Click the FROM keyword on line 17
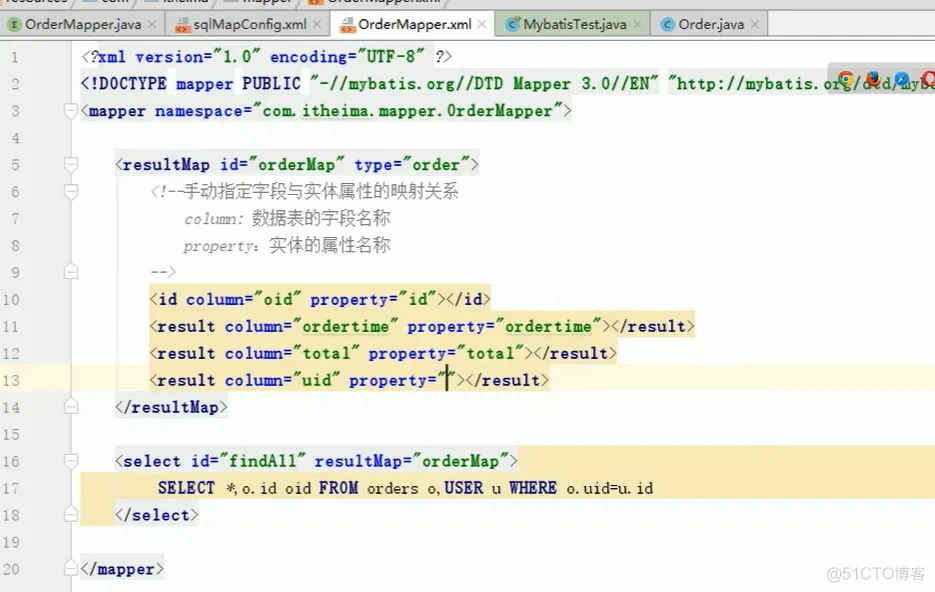The width and height of the screenshot is (935, 592). coord(338,488)
